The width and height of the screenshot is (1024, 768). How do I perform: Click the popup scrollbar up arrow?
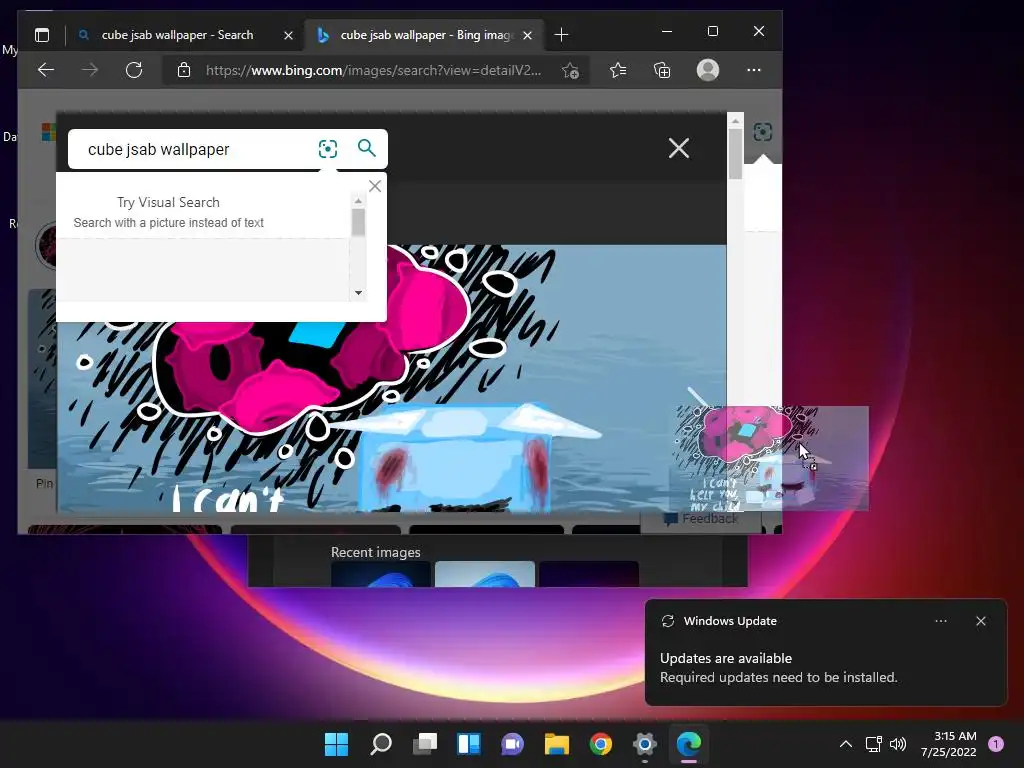point(358,200)
